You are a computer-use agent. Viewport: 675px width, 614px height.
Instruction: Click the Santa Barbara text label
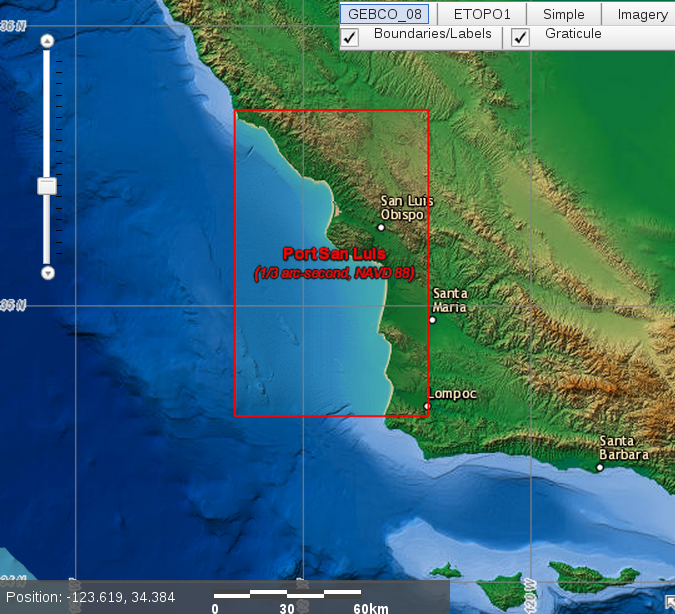click(624, 448)
